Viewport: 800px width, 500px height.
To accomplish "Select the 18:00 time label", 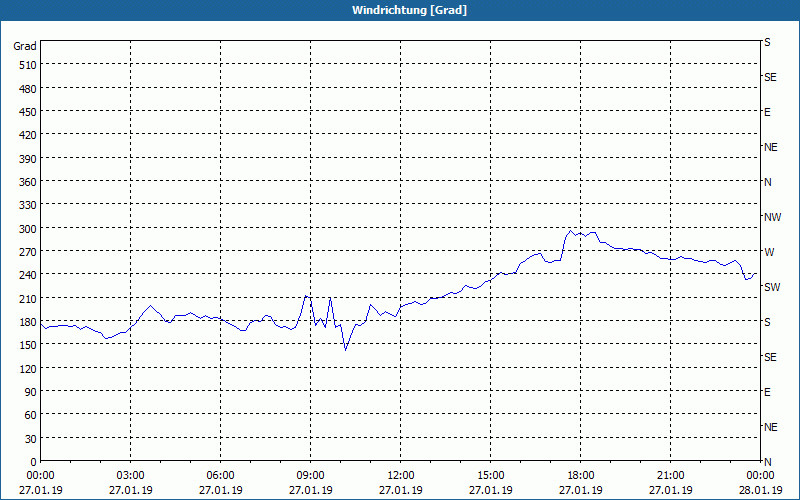I will (x=581, y=476).
